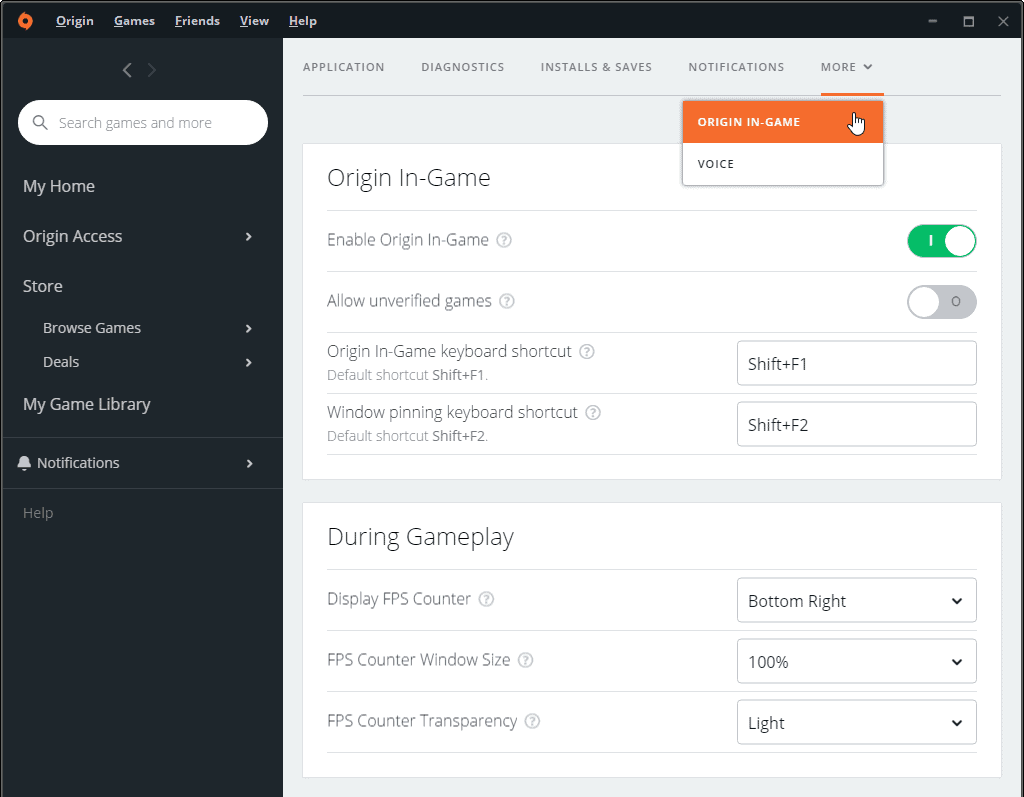Click the search magnifier icon
This screenshot has width=1024, height=797.
(40, 123)
